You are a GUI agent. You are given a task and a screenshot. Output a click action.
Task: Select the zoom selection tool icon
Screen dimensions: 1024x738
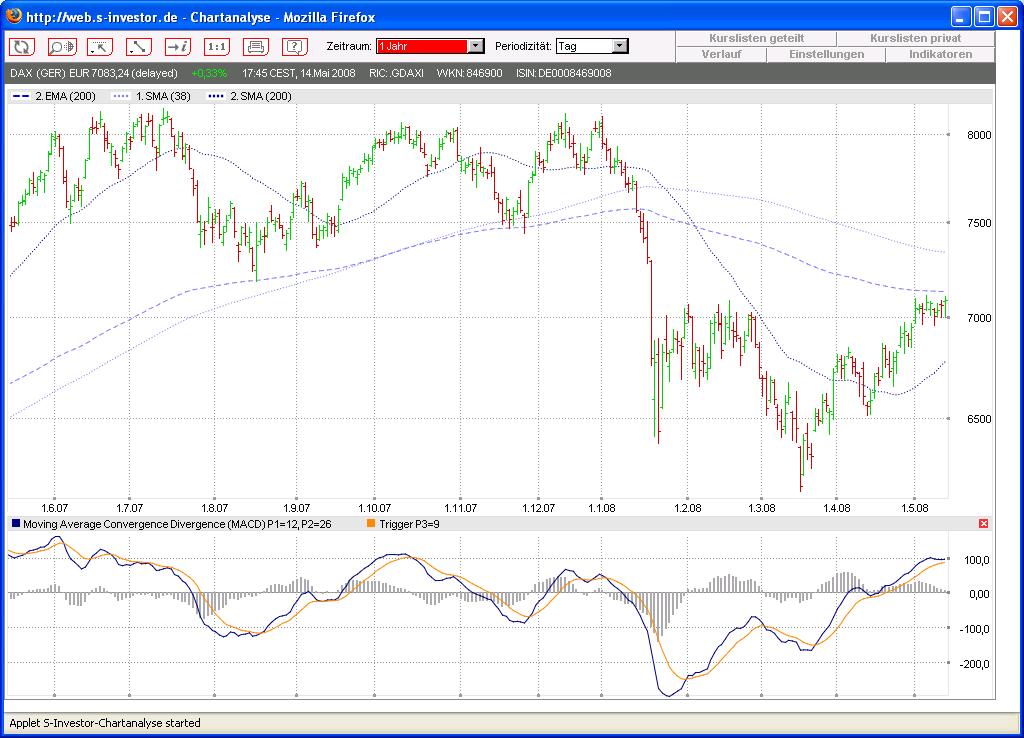click(x=100, y=46)
